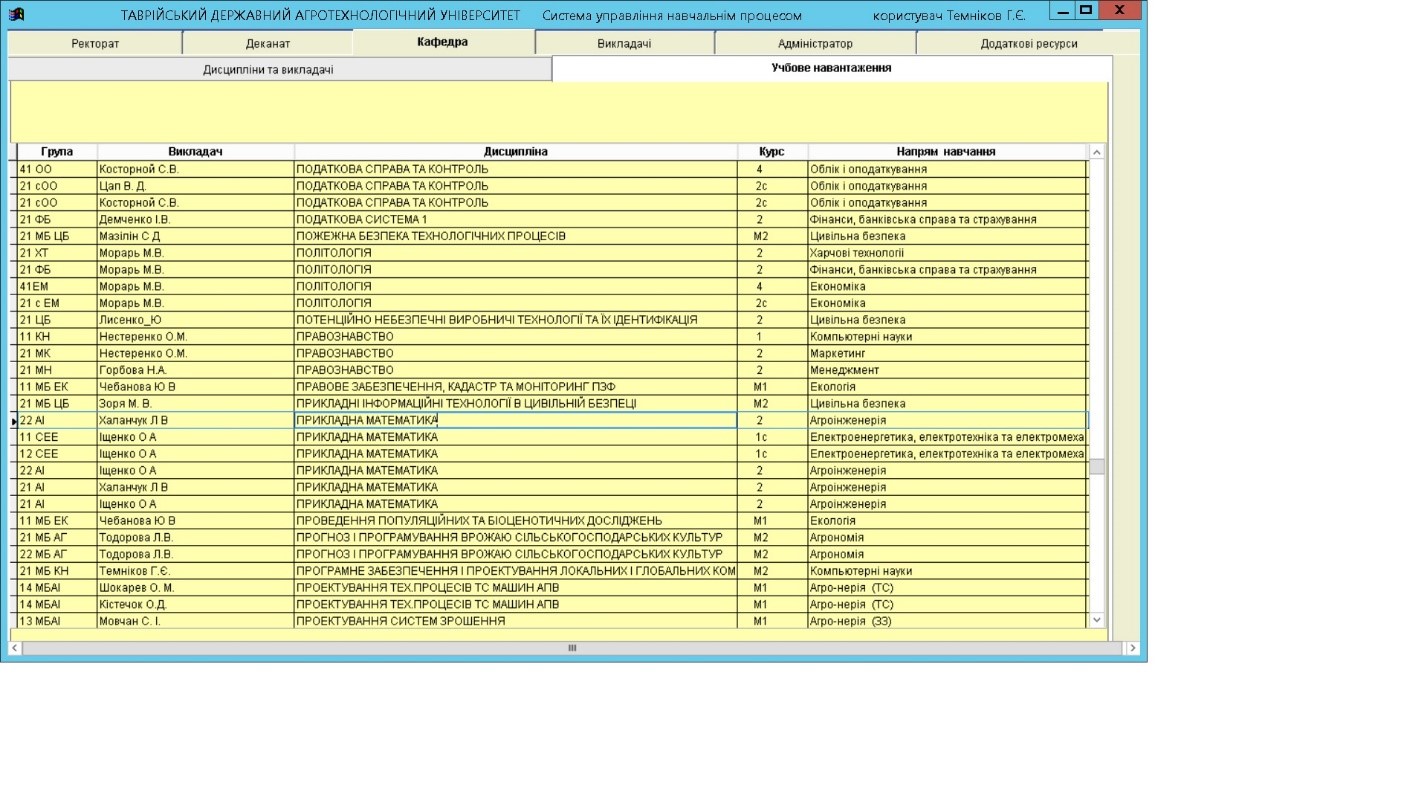
Task: Click the vertical scrollbar down arrow
Action: pyautogui.click(x=1096, y=620)
